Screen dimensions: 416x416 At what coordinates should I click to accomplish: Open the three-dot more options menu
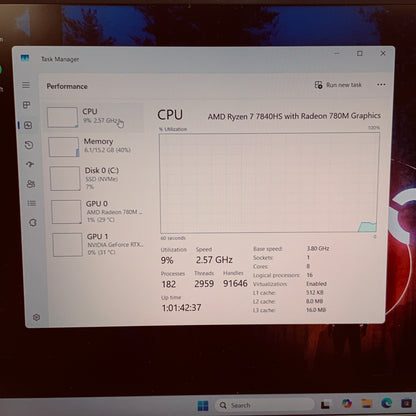point(381,85)
